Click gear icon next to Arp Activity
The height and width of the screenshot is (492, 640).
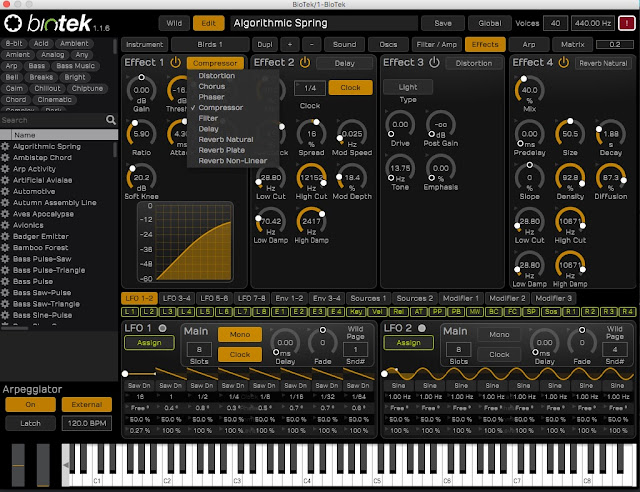[x=5, y=169]
